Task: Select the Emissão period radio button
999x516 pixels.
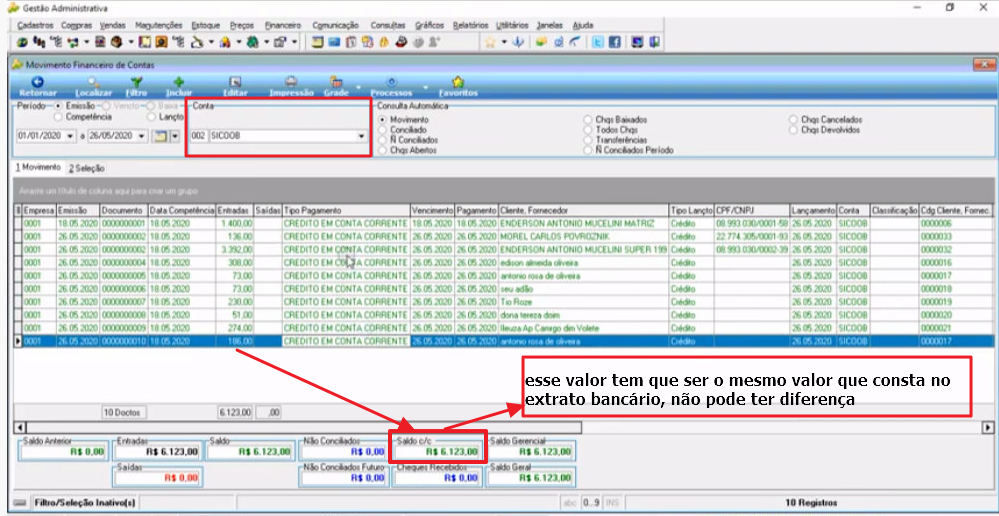Action: click(x=59, y=106)
